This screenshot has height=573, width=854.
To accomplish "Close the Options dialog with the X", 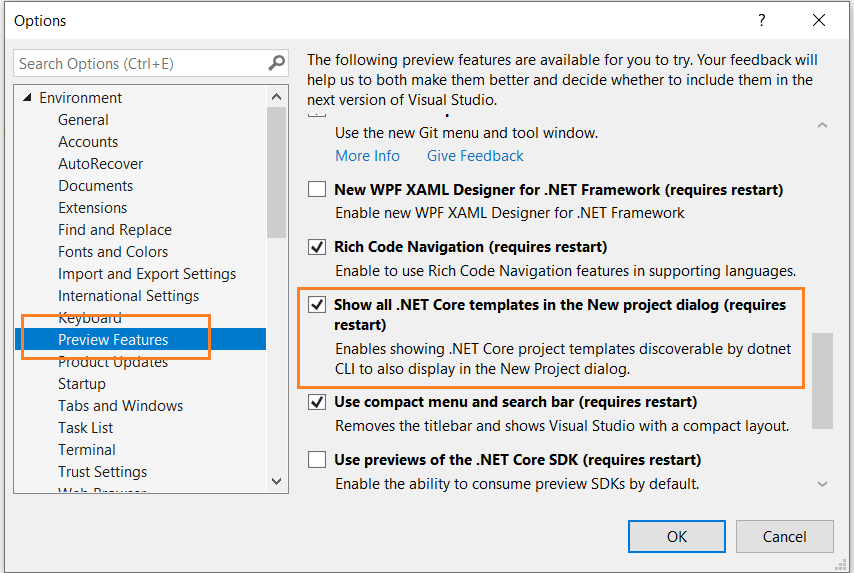I will [819, 20].
